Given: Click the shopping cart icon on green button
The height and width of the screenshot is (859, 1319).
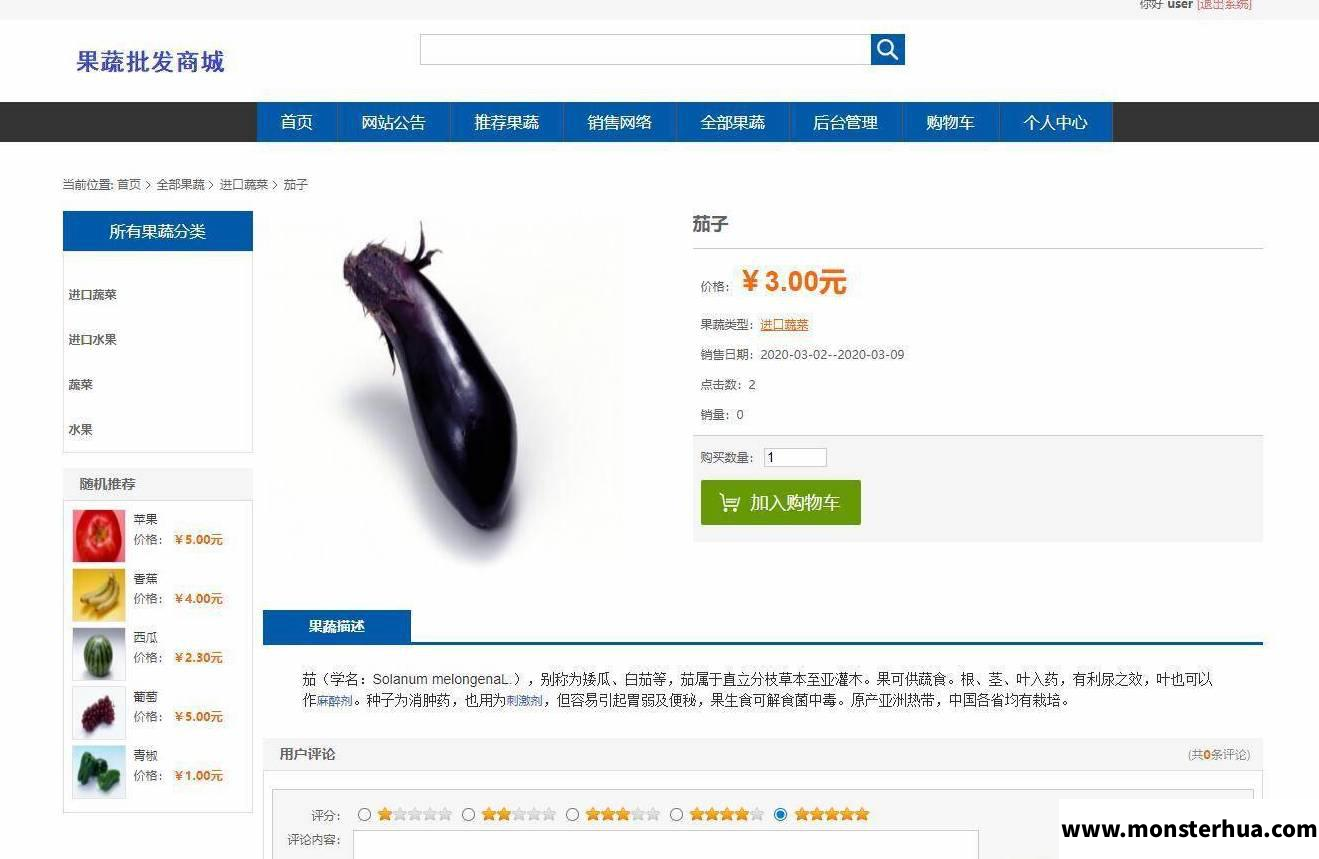Looking at the screenshot, I should (730, 503).
